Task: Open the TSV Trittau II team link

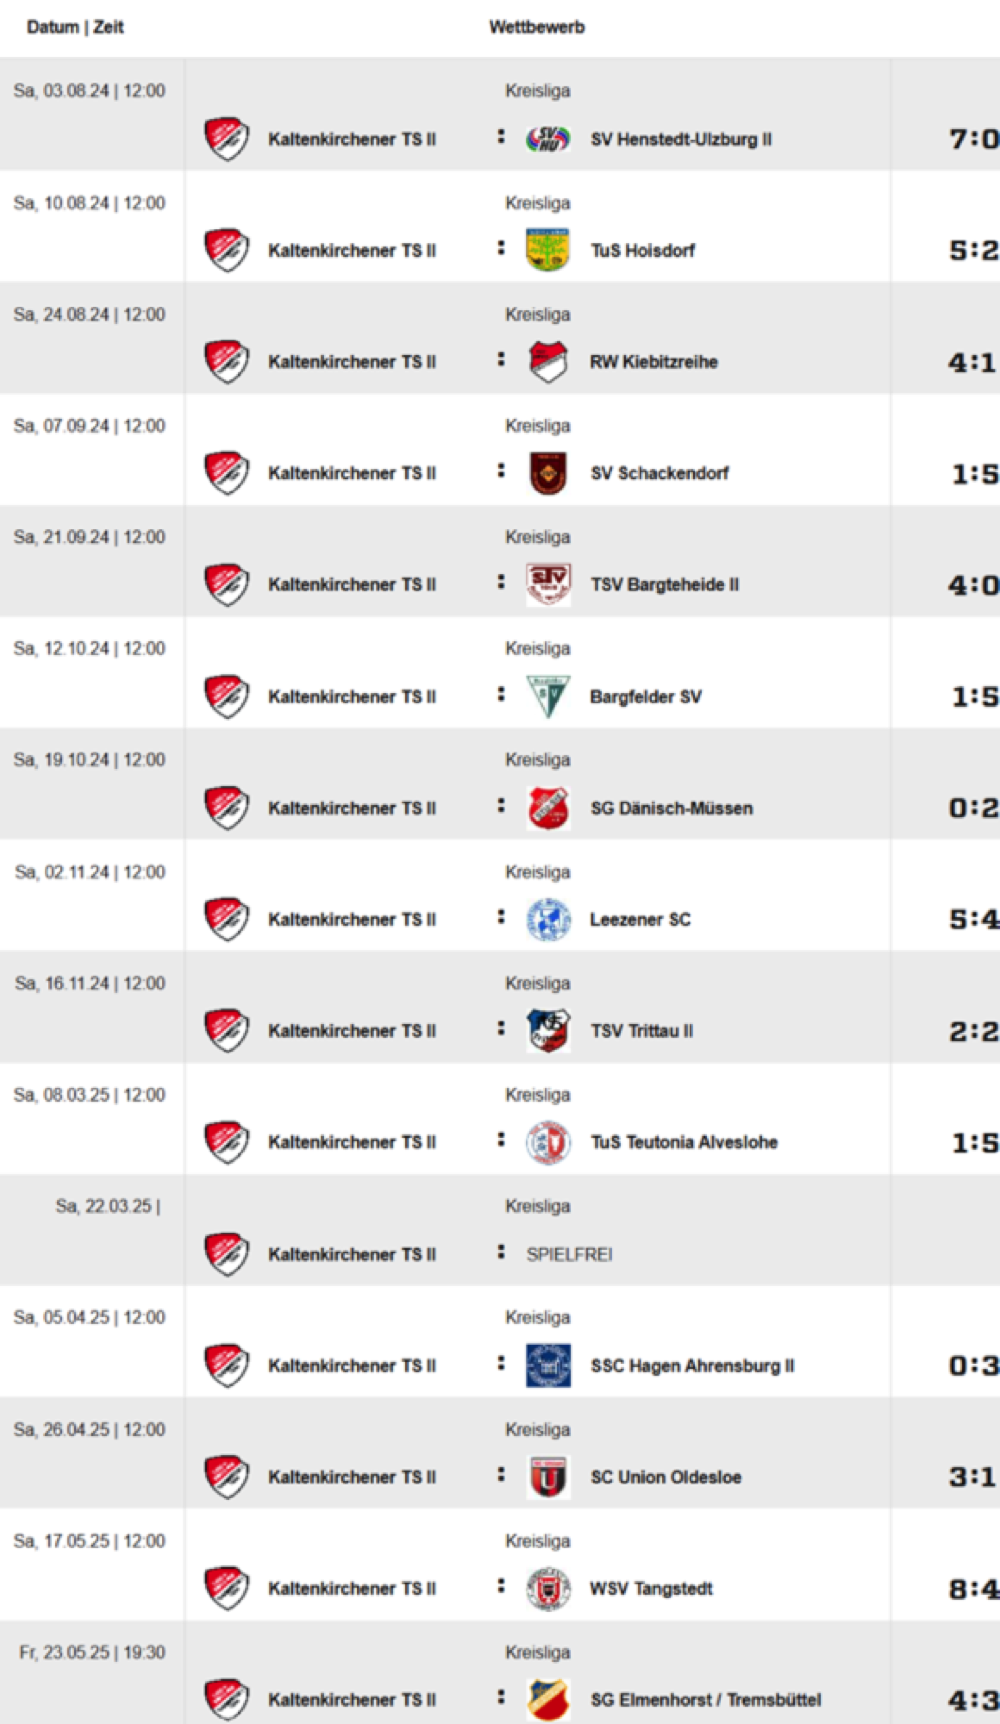Action: tap(641, 1031)
